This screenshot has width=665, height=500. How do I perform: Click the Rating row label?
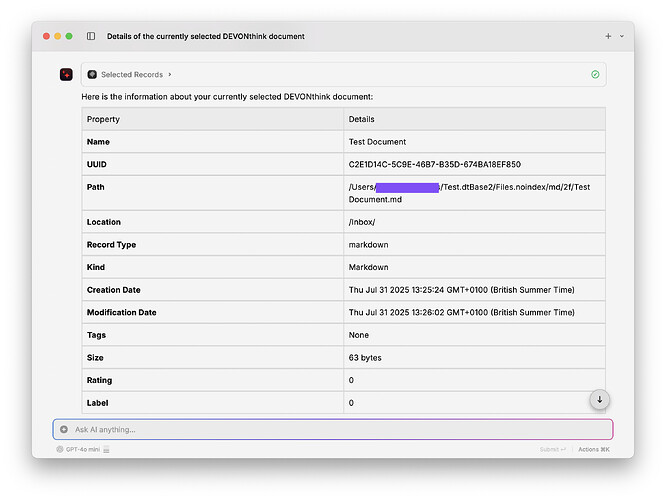[x=99, y=380]
